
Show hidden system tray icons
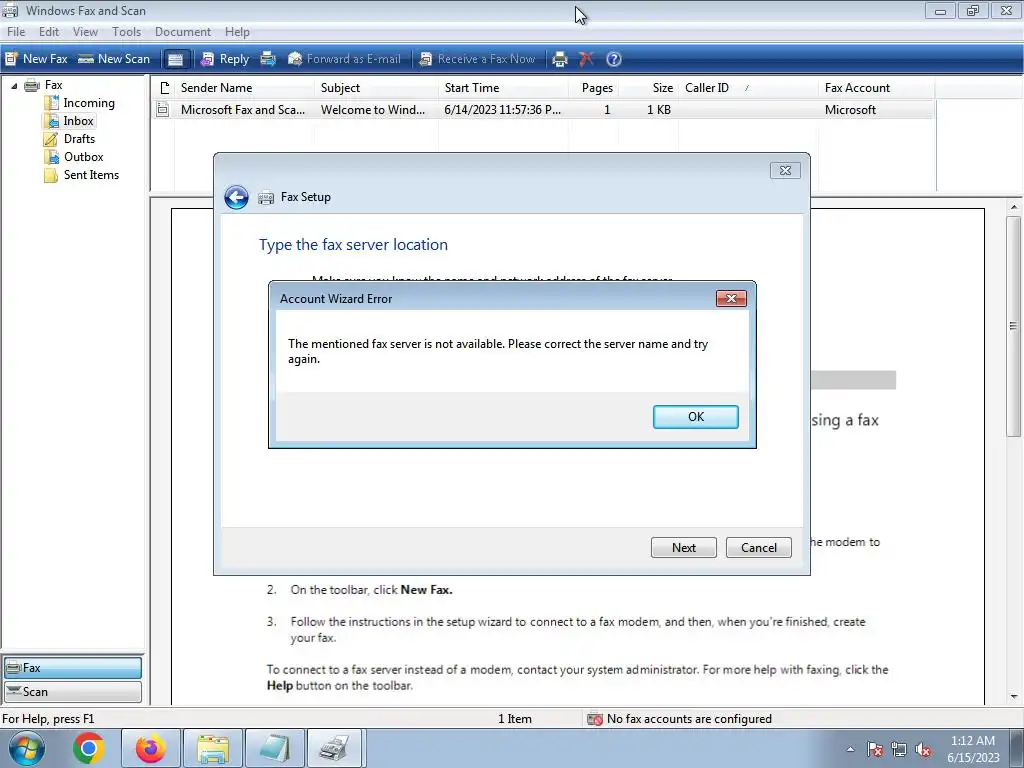point(850,749)
